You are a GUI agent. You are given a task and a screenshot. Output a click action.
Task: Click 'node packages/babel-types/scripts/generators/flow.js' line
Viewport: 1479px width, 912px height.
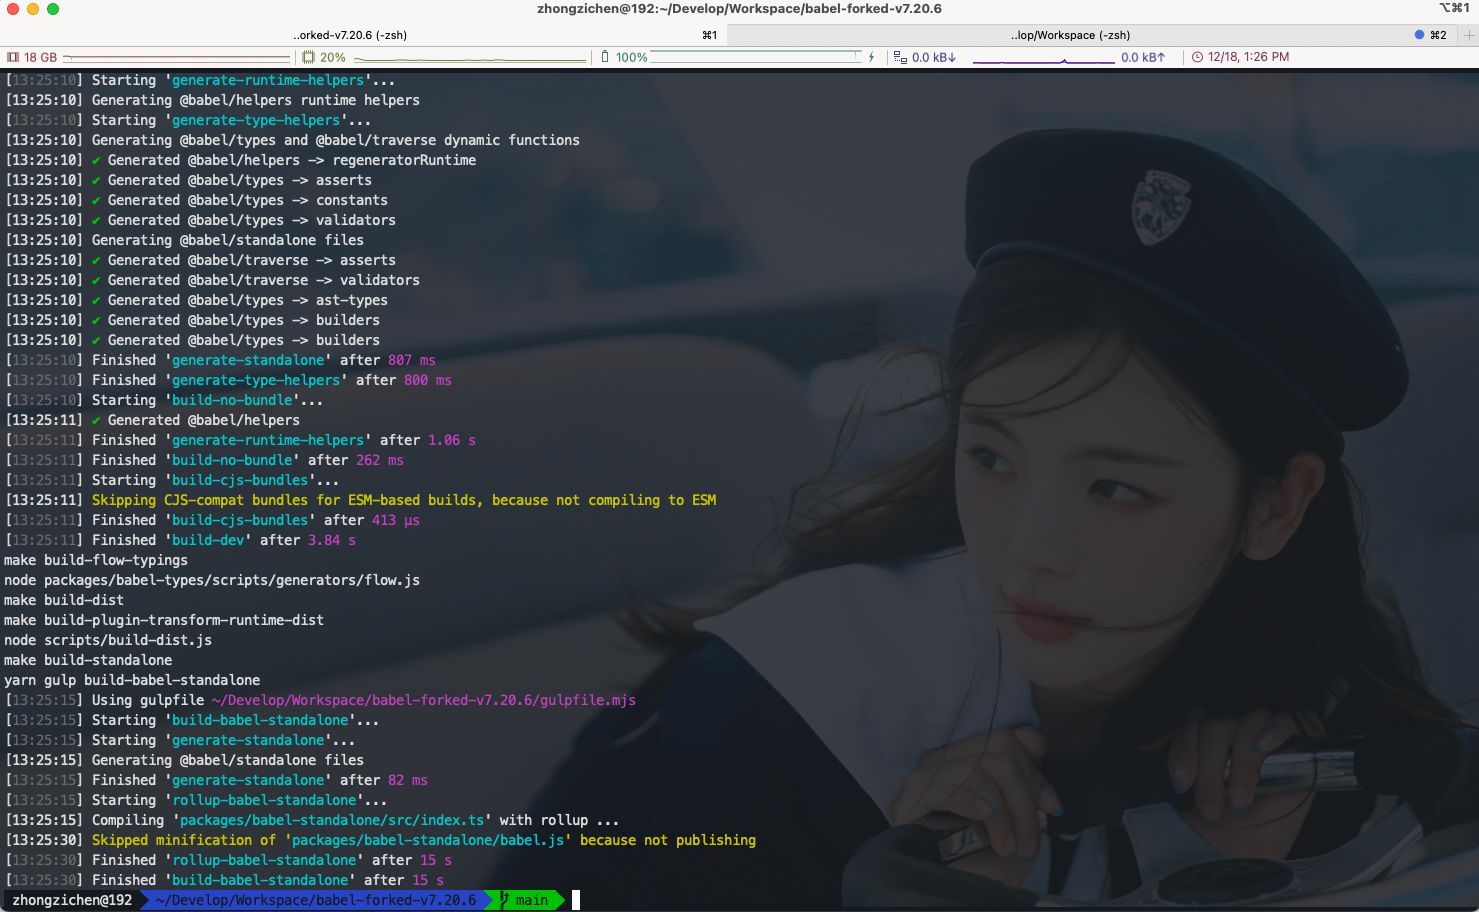pos(212,580)
